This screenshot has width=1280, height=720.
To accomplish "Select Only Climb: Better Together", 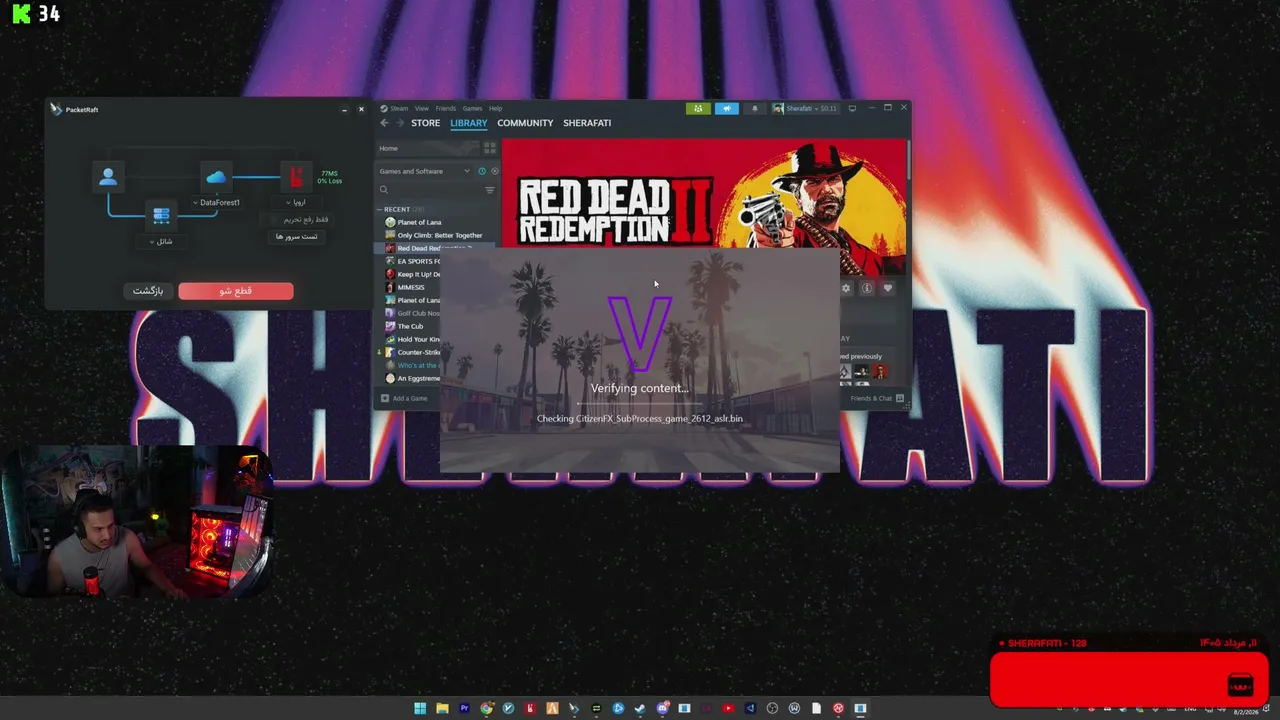I will click(x=433, y=235).
